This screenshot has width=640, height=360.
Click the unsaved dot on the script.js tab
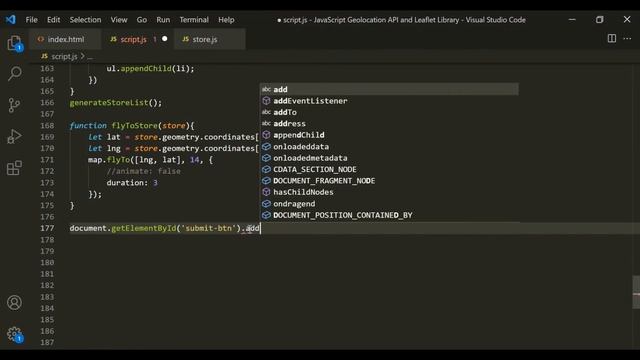click(164, 39)
